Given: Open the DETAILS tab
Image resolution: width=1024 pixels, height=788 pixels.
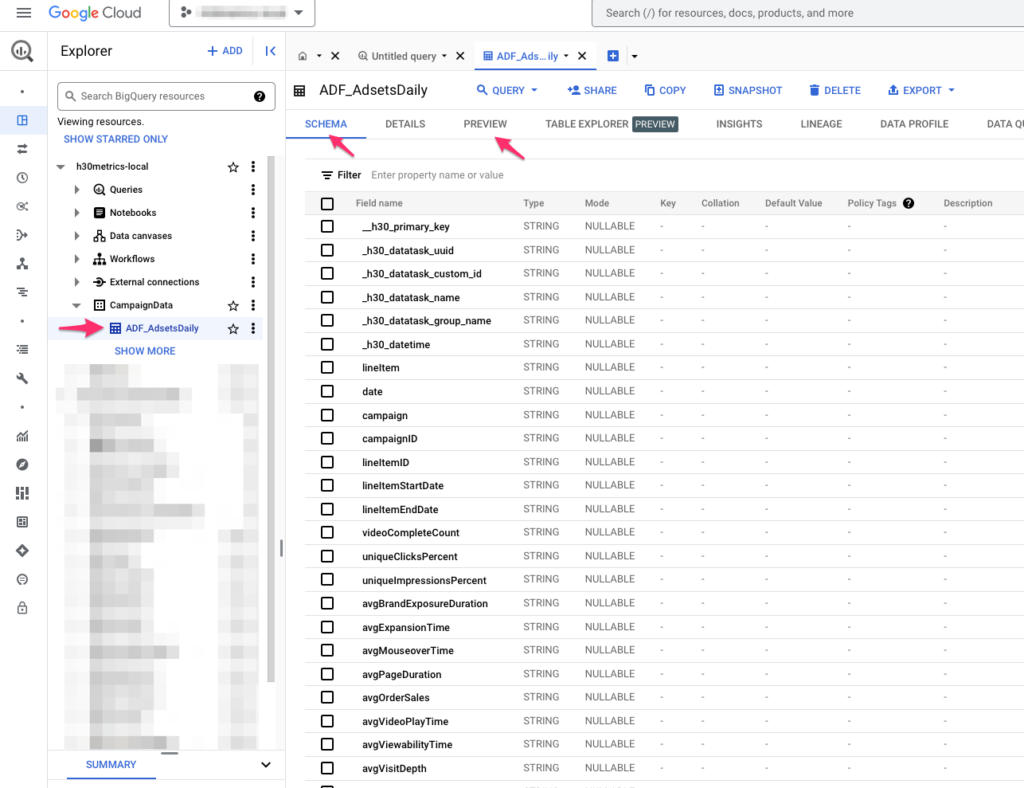Looking at the screenshot, I should (x=405, y=124).
